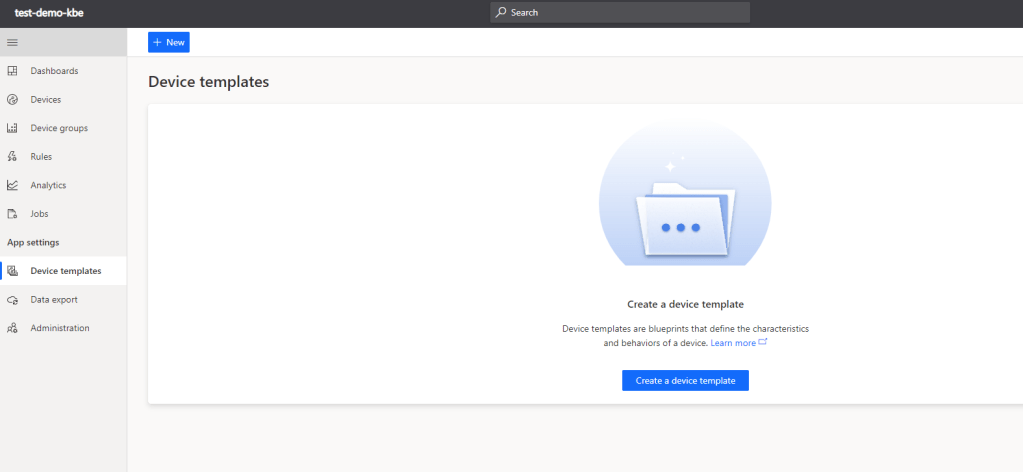
Task: Click the Devices icon in sidebar
Action: (x=12, y=100)
